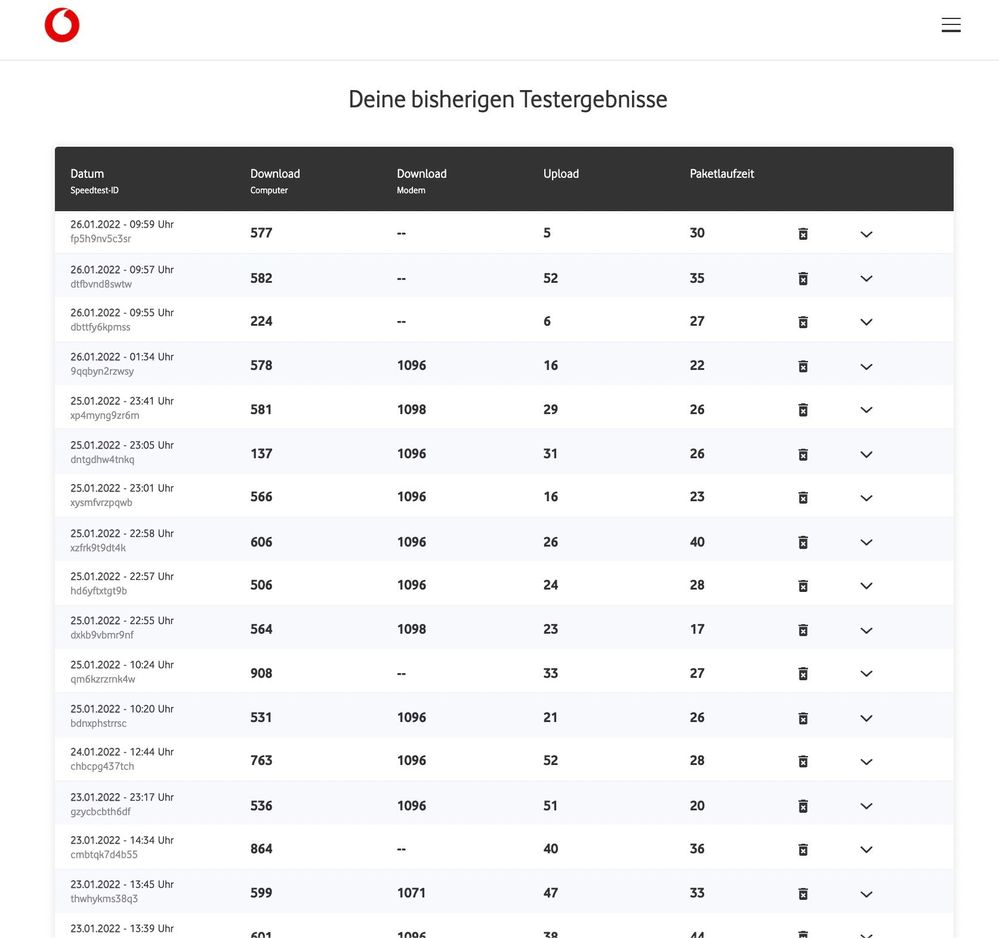Delete test result bdnxphstrrsc
999x938 pixels.
coord(803,718)
